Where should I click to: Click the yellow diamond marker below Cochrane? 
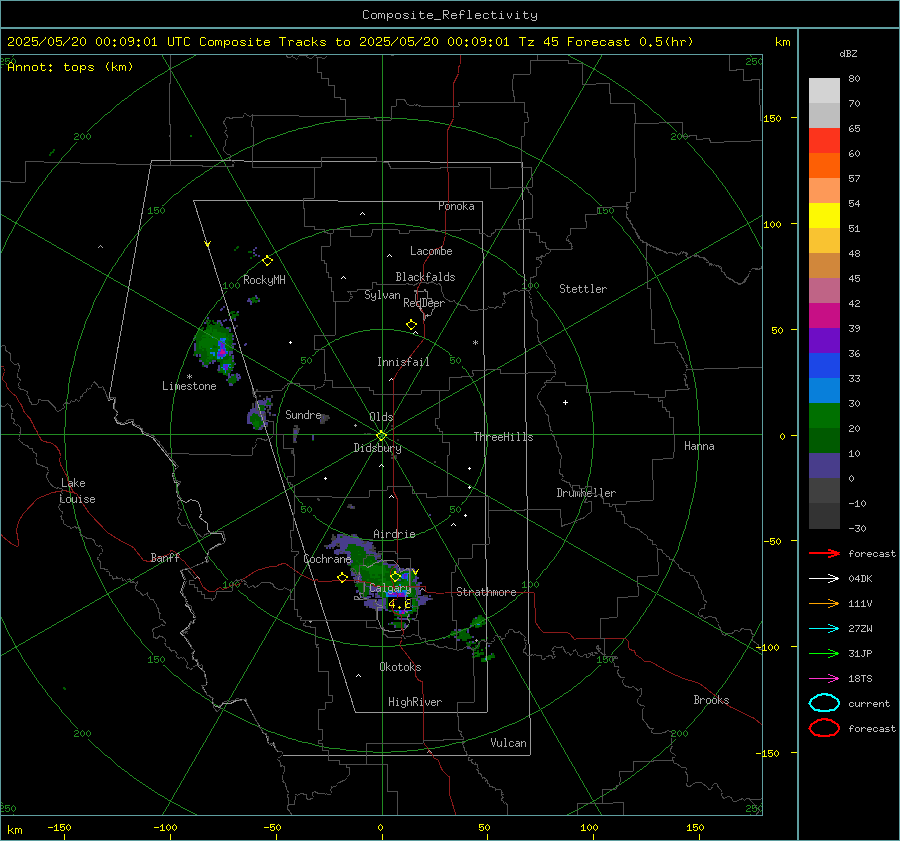tap(342, 578)
